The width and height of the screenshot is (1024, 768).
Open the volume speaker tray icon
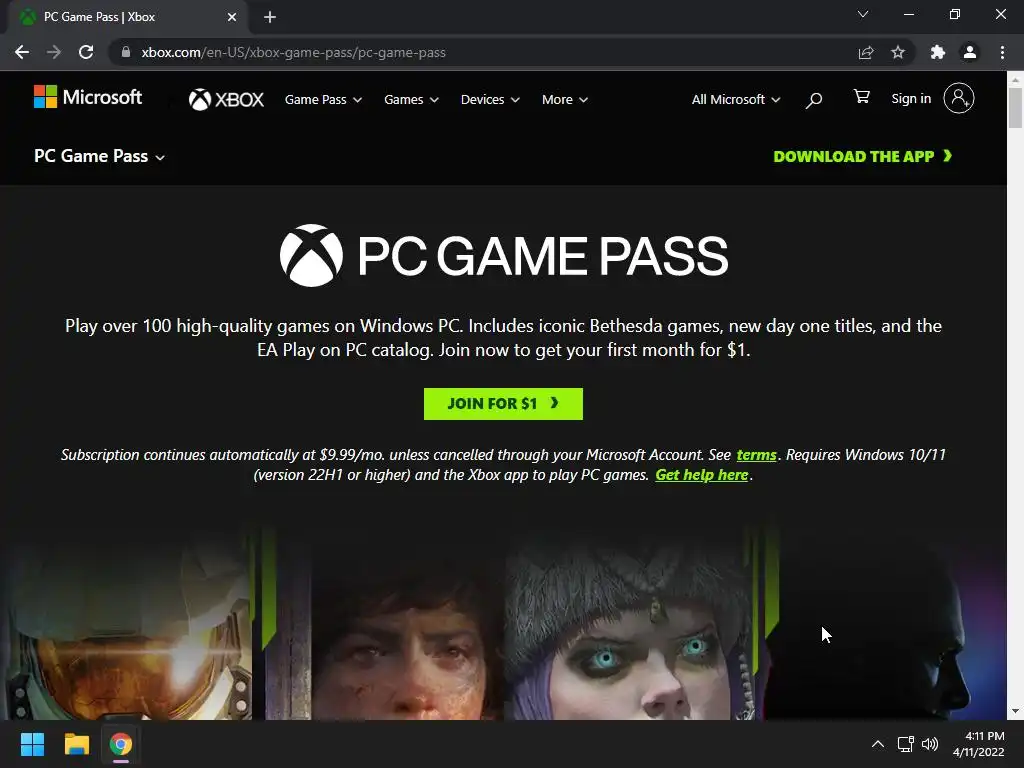point(930,744)
